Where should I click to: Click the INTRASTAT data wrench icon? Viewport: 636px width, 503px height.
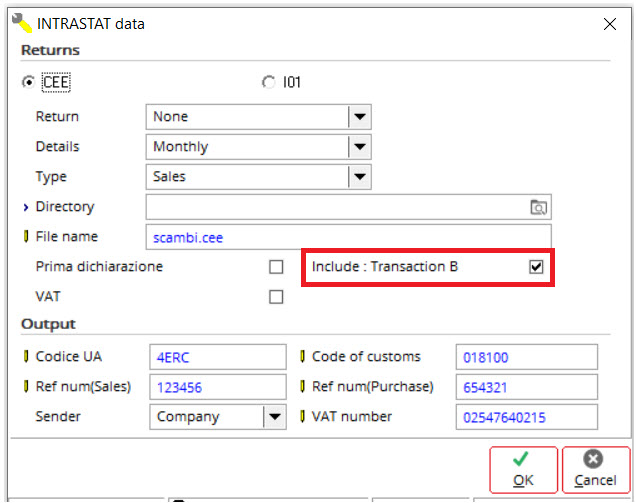[x=21, y=23]
